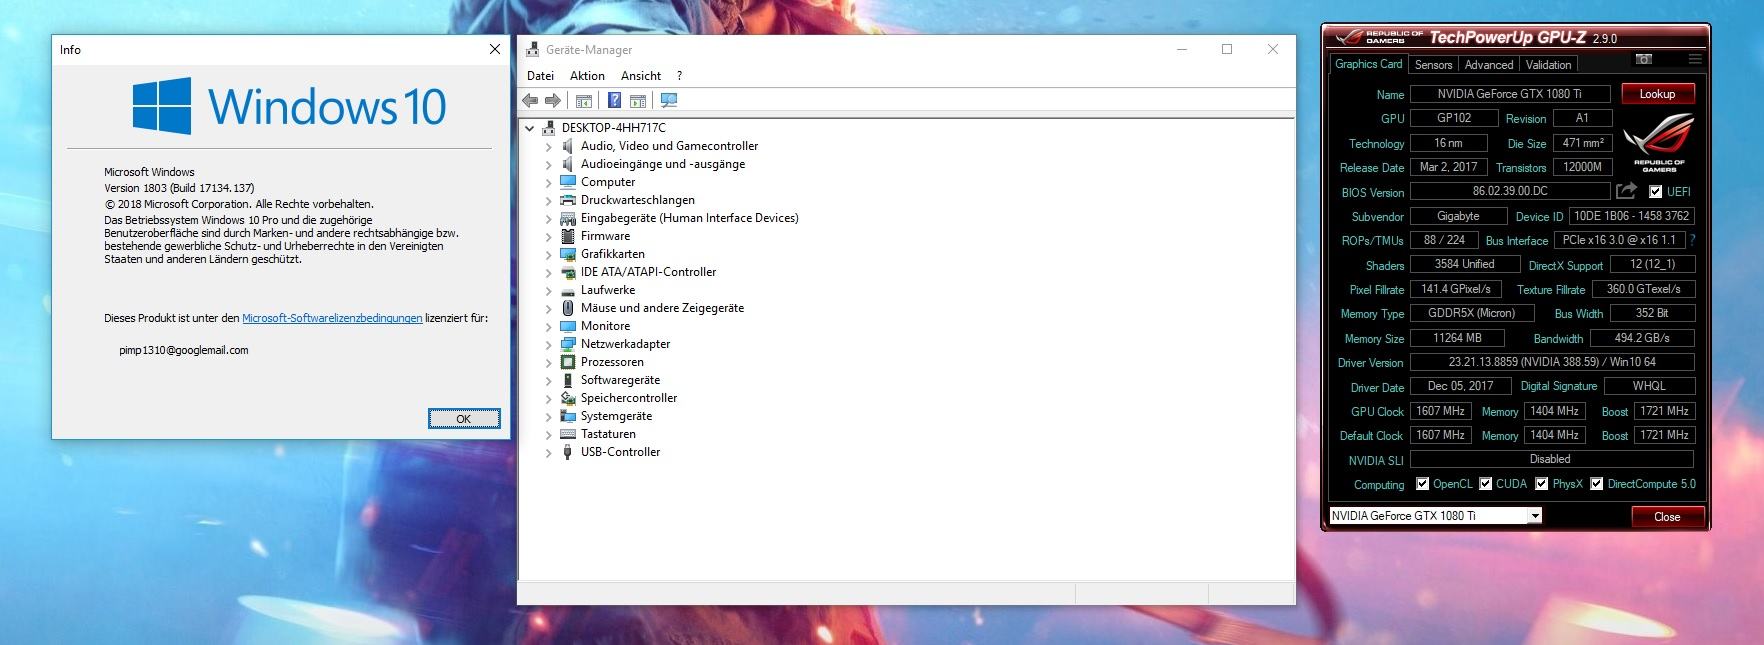
Task: Open the Datei menu
Action: (x=540, y=76)
